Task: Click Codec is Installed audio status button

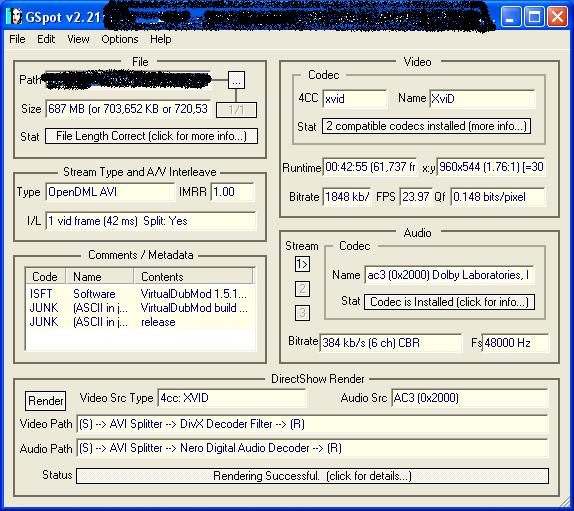Action: click(449, 302)
